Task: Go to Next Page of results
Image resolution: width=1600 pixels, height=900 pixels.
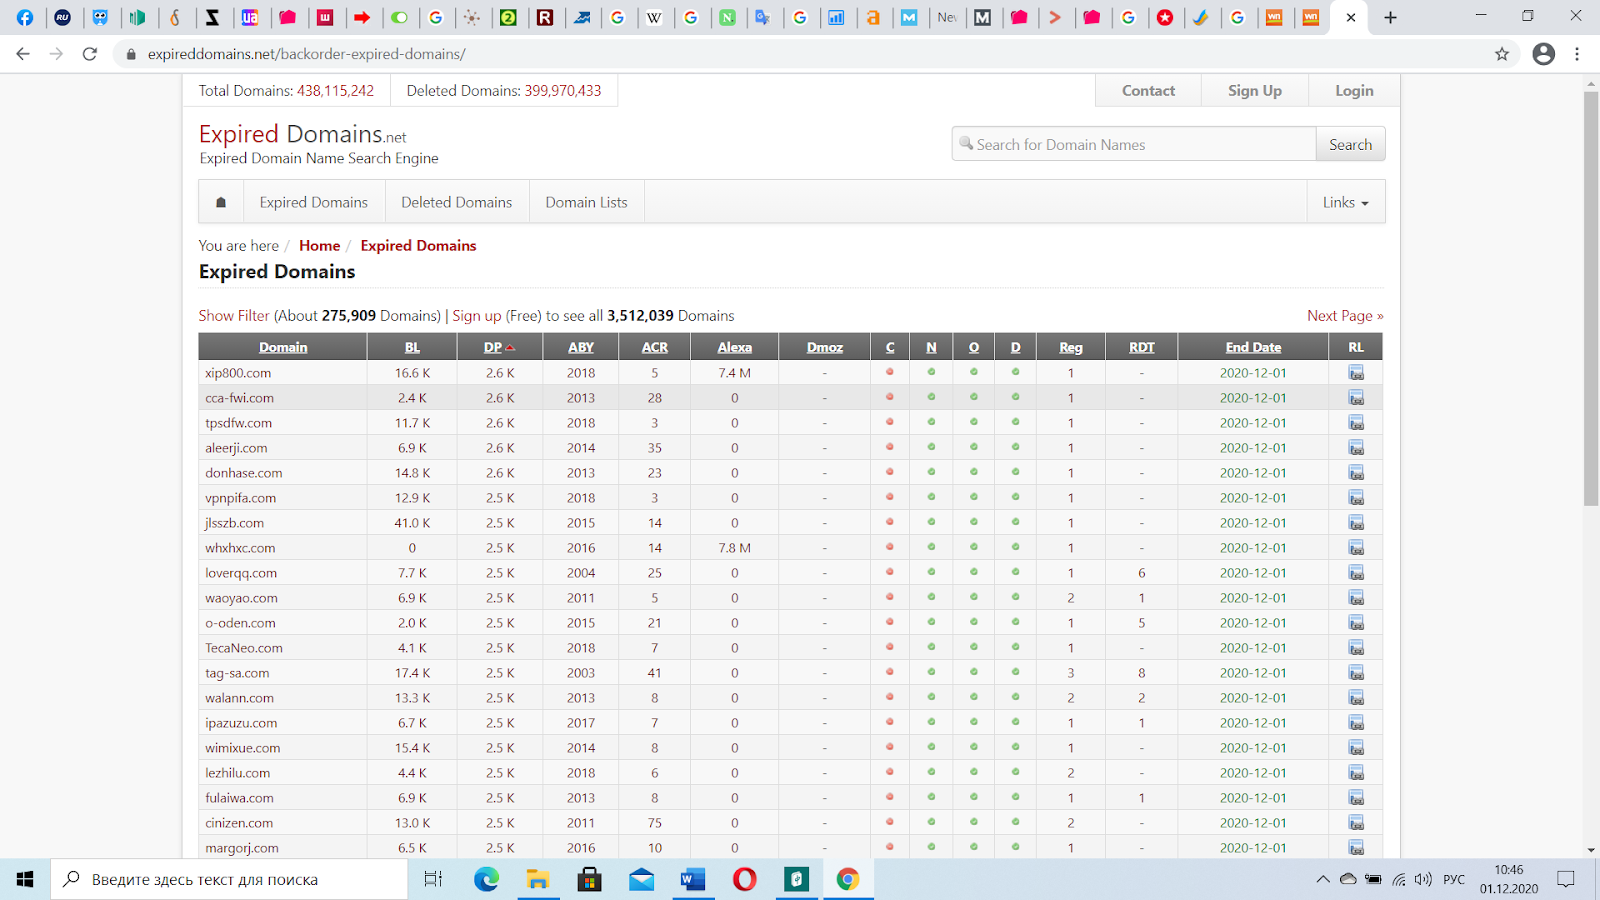Action: [1345, 315]
